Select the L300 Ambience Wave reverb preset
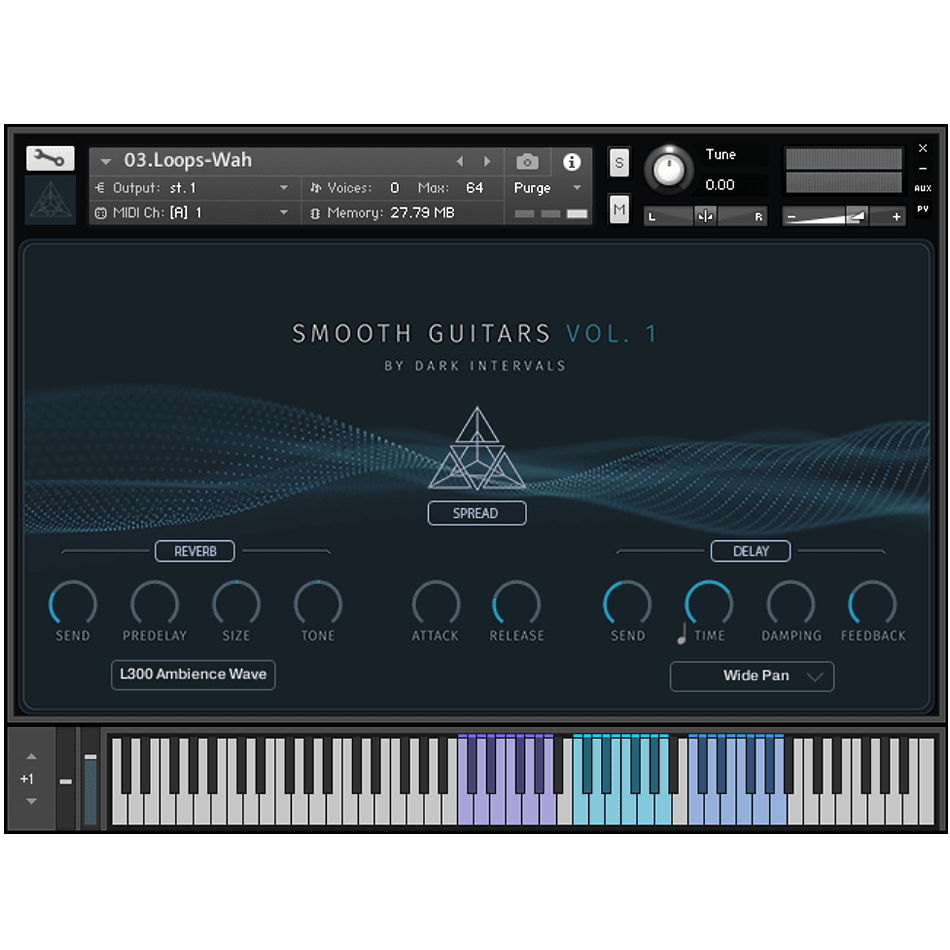Viewport: 950px width, 950px height. [x=193, y=675]
